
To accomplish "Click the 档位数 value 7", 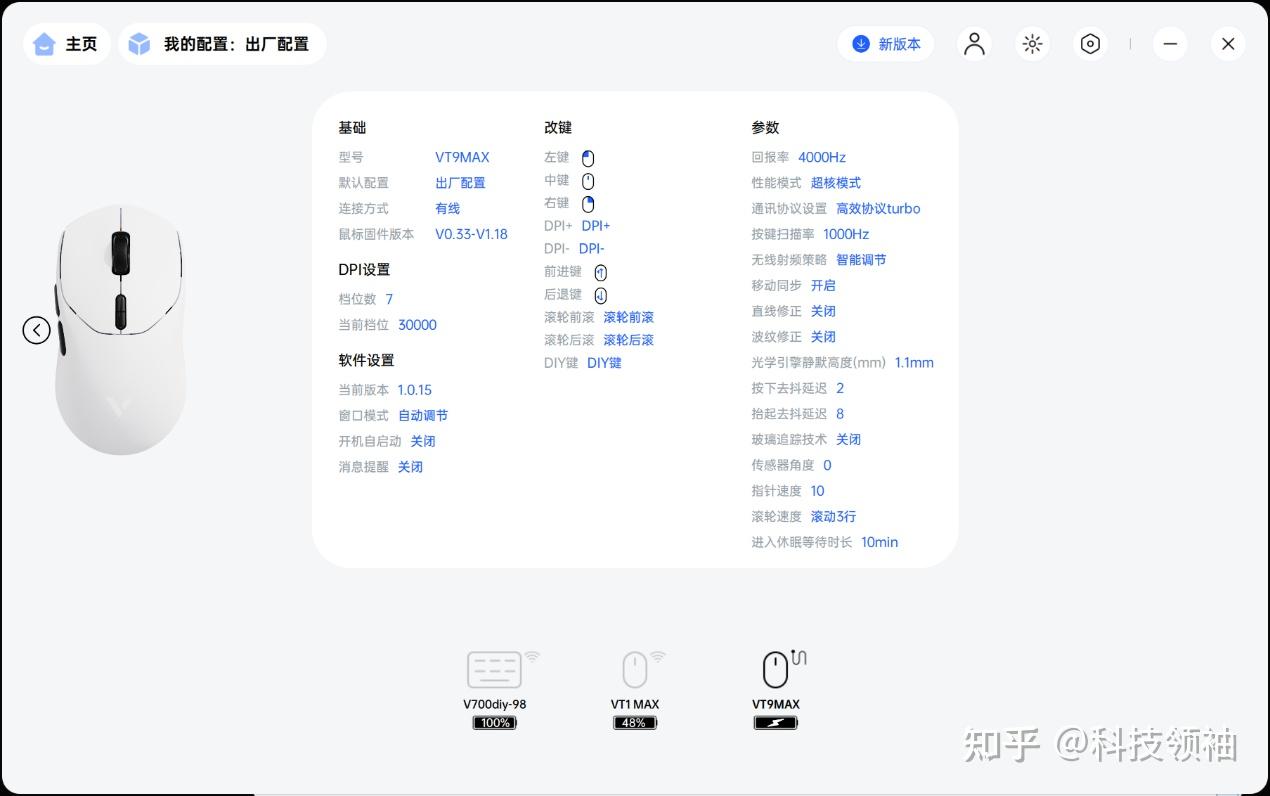I will point(389,299).
